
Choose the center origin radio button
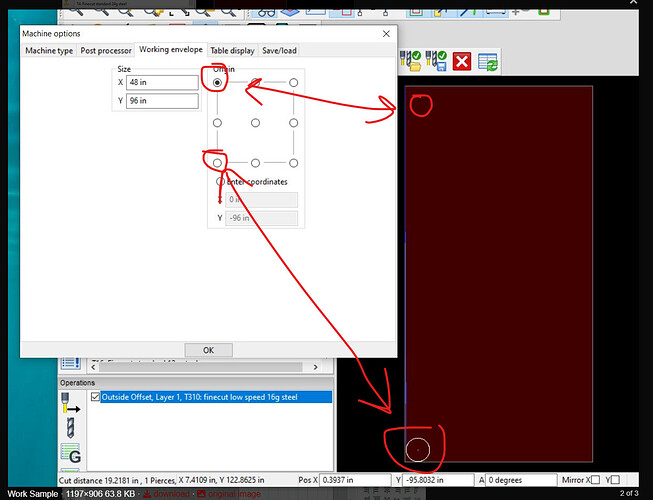coord(256,122)
